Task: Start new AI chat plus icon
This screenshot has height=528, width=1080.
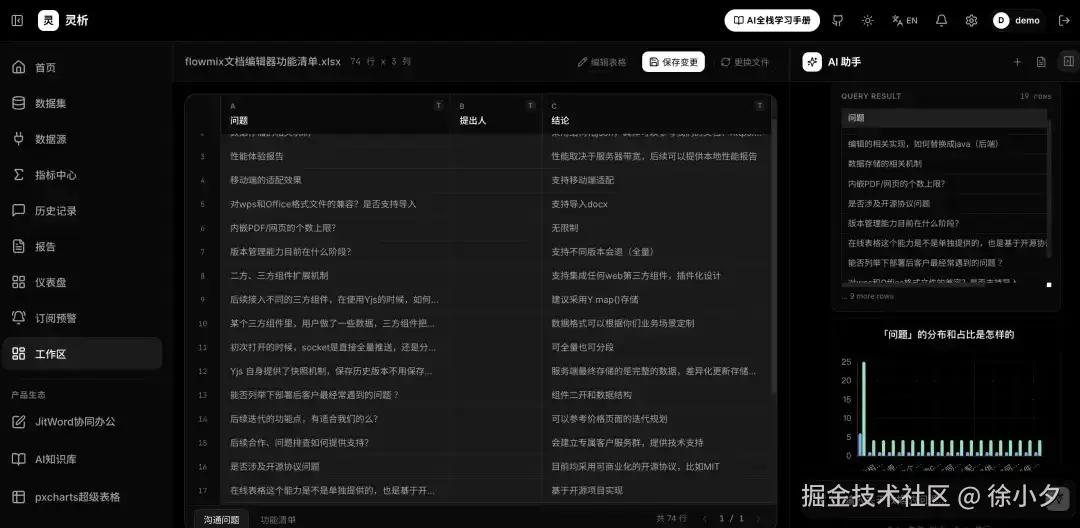Action: (x=1017, y=62)
